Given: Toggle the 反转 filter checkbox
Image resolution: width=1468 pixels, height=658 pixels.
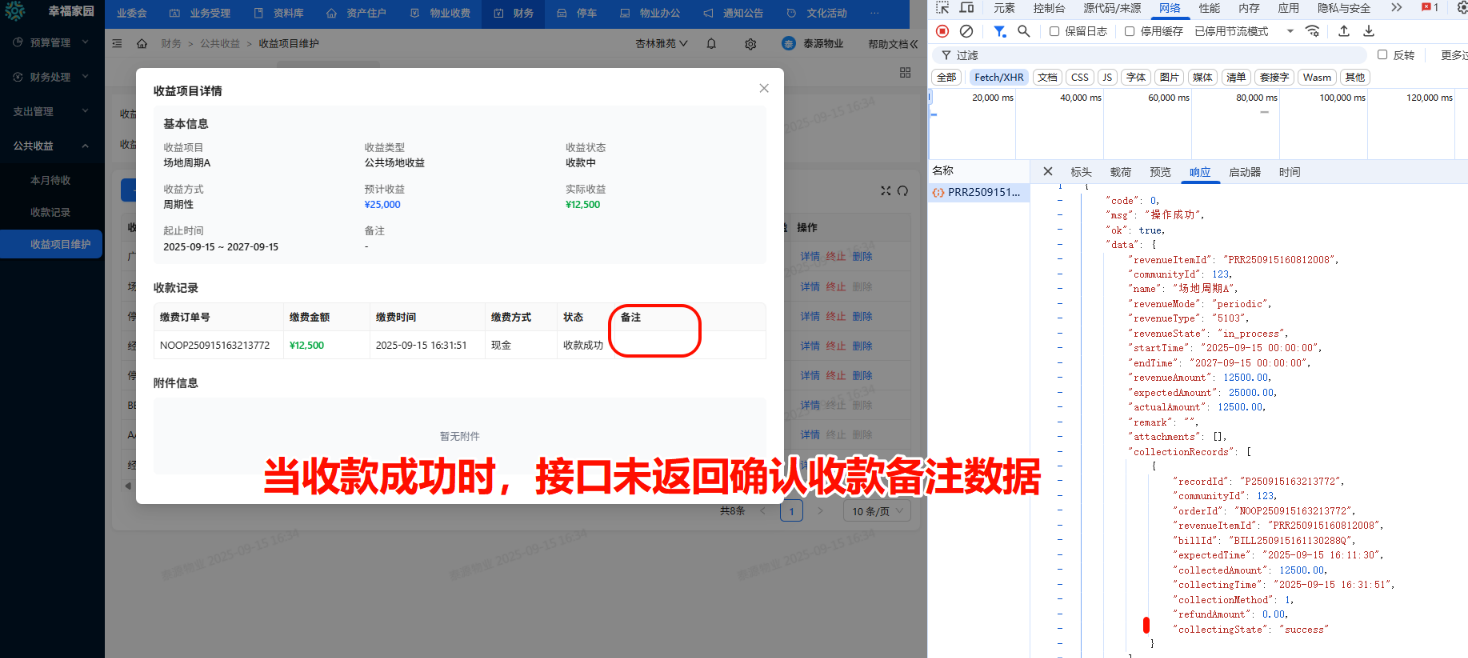Looking at the screenshot, I should [x=1381, y=54].
